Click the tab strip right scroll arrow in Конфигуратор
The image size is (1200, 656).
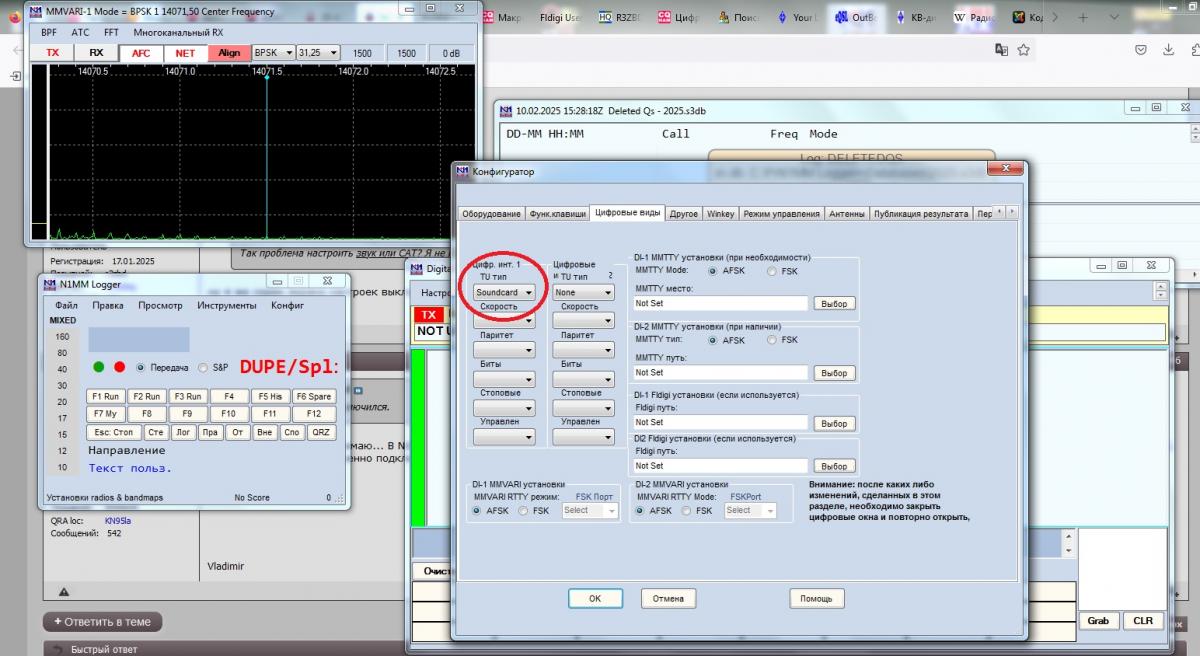point(1011,212)
